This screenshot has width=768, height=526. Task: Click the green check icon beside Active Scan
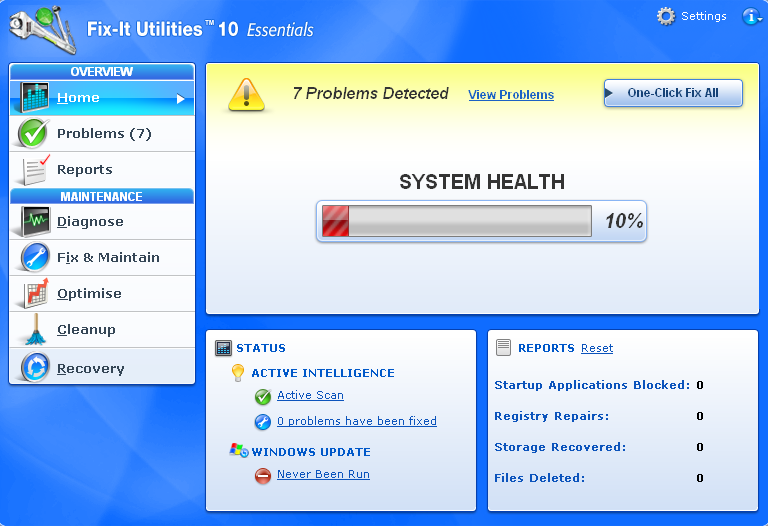(263, 396)
